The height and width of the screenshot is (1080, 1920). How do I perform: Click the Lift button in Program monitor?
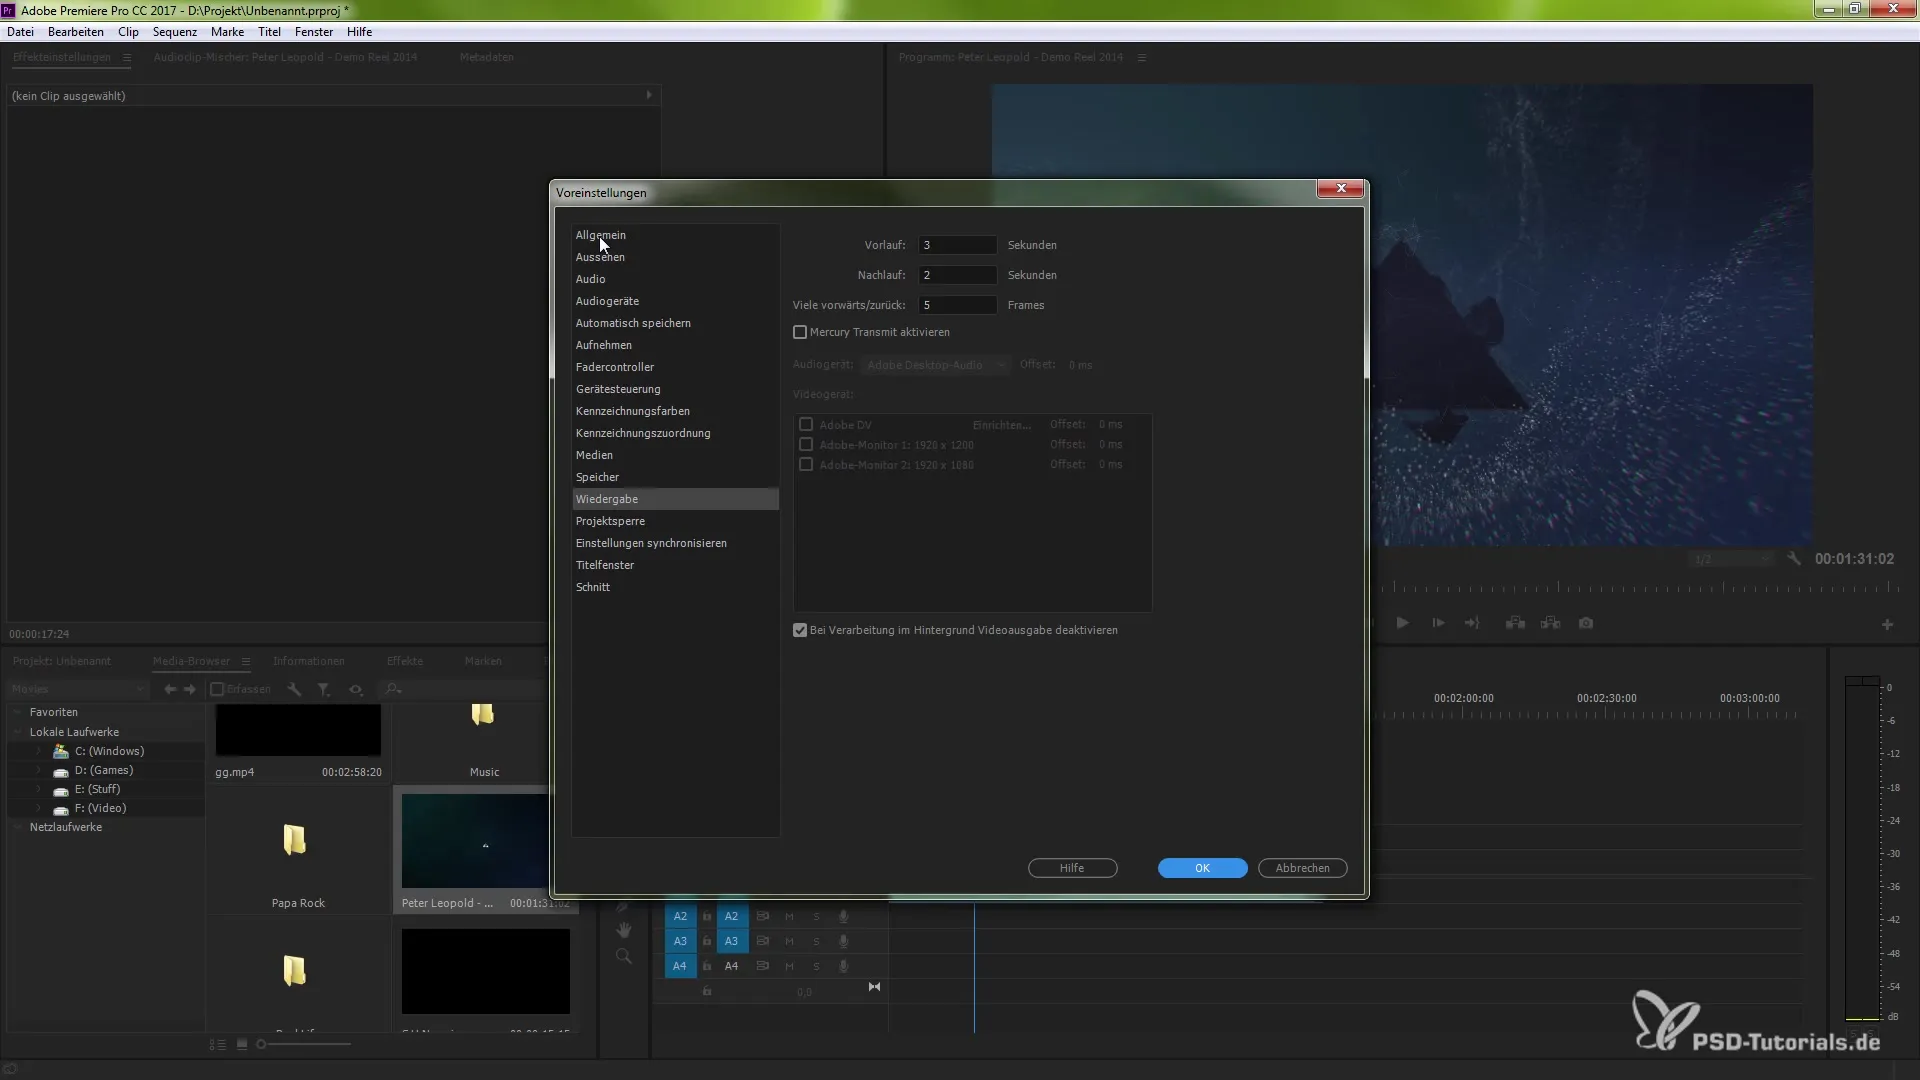[1516, 623]
